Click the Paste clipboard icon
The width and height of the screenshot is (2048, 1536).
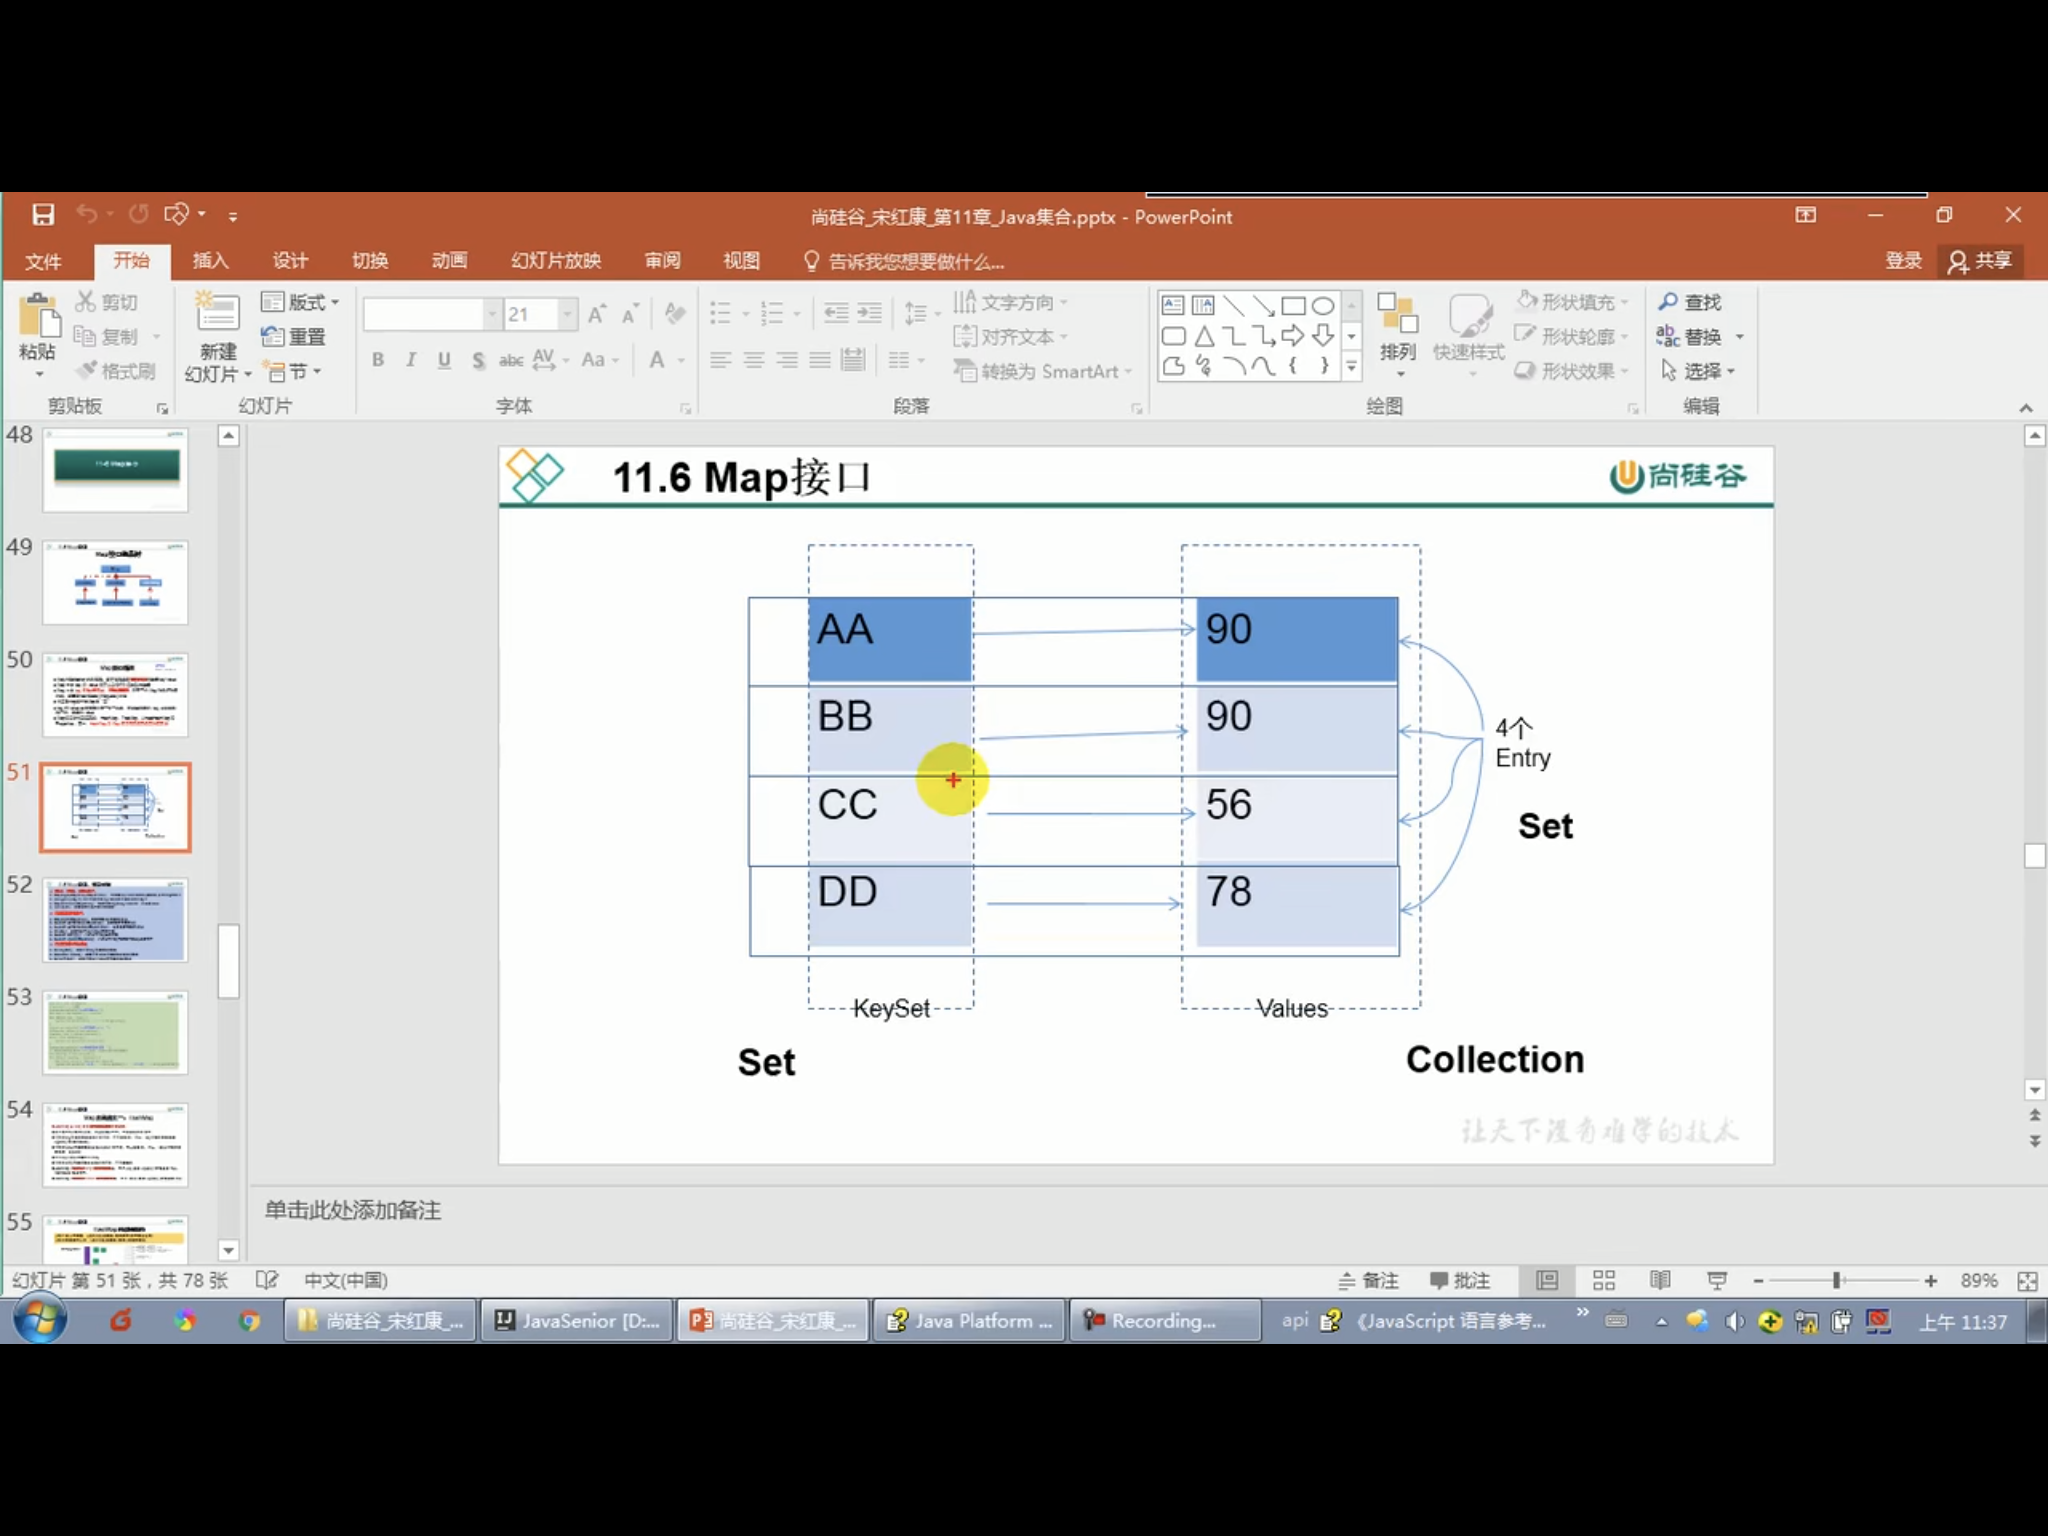pyautogui.click(x=38, y=318)
